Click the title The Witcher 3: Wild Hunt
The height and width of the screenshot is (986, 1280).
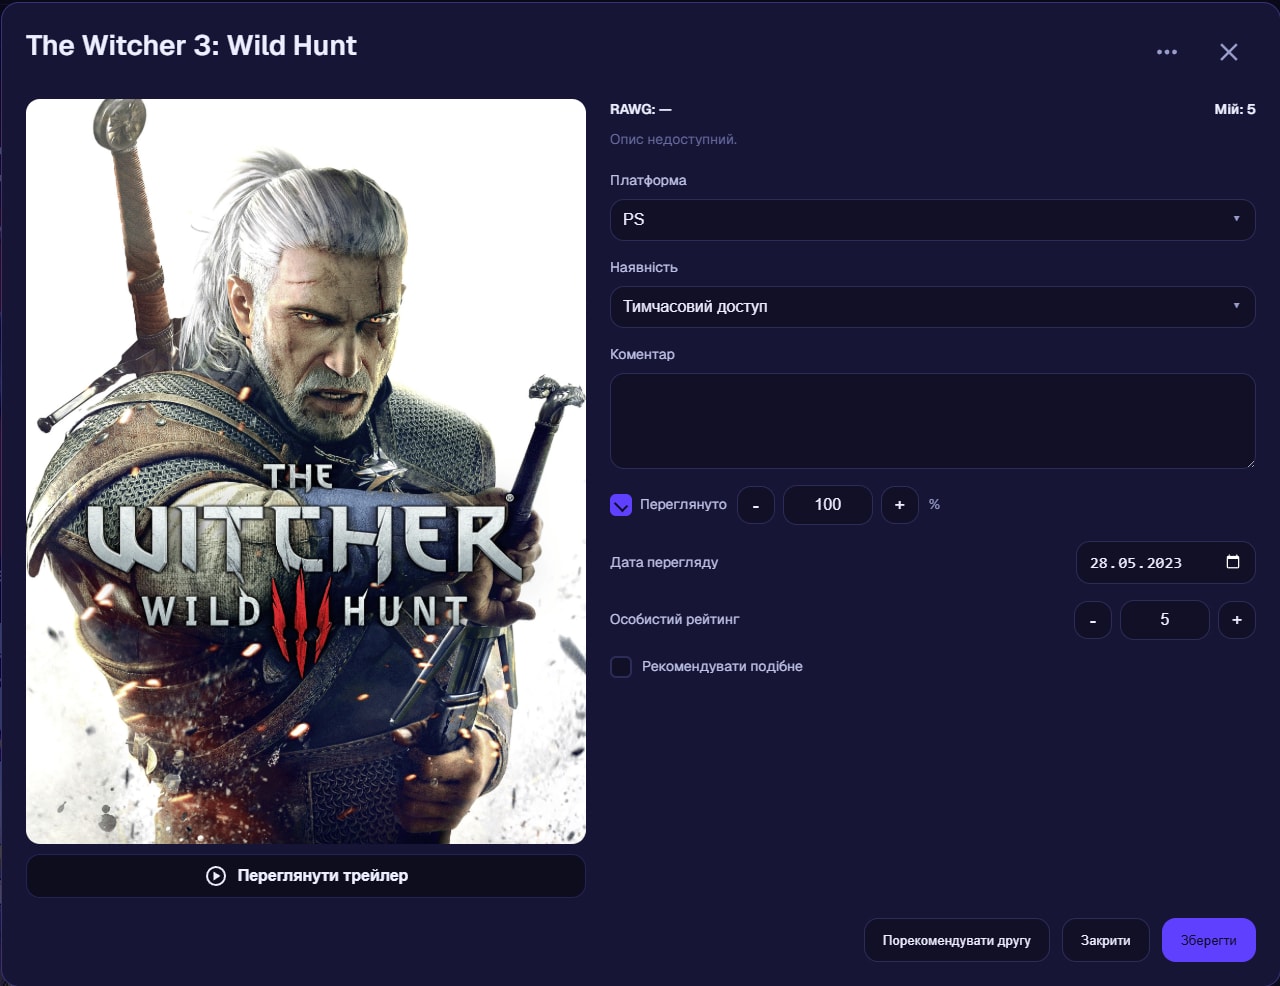pyautogui.click(x=191, y=46)
